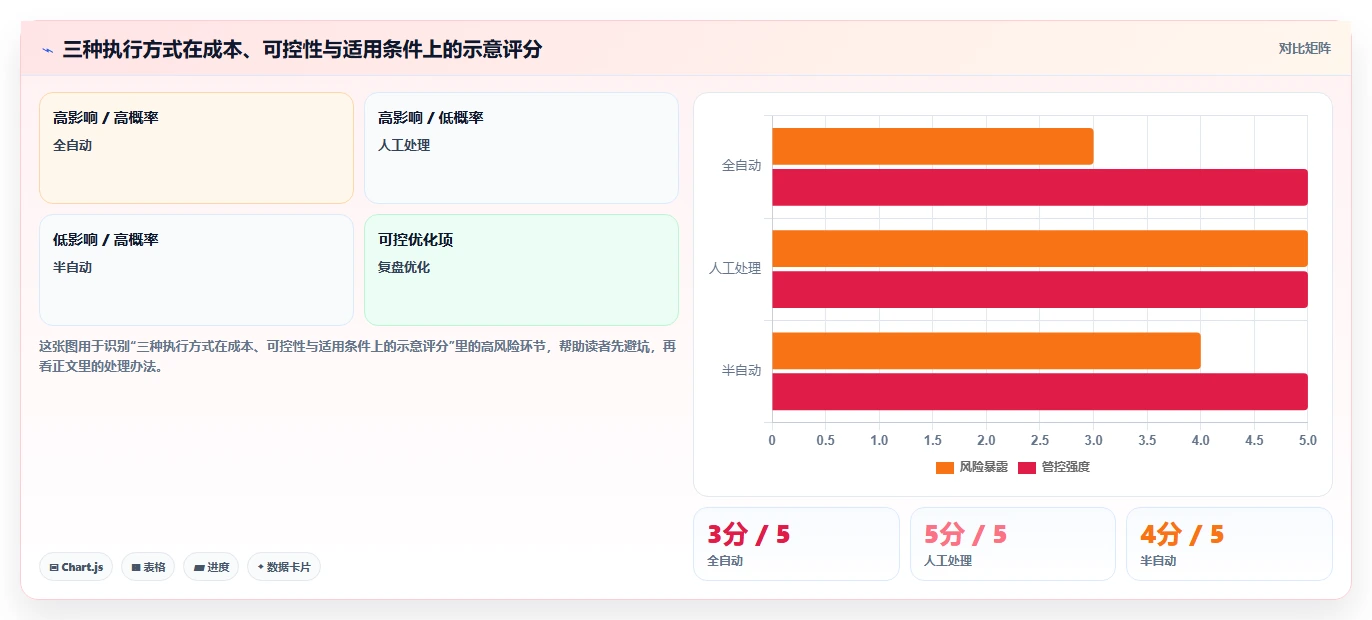This screenshot has height=620, width=1372.
Task: Click the 2.5 x-axis tick label
Action: click(1040, 440)
